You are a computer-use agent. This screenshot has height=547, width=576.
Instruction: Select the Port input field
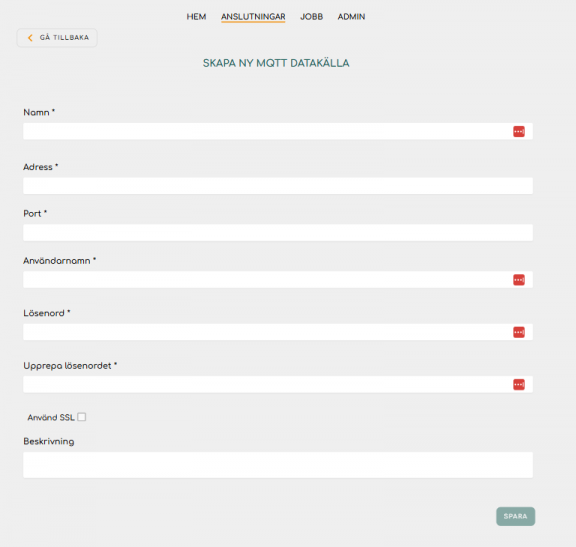point(278,233)
